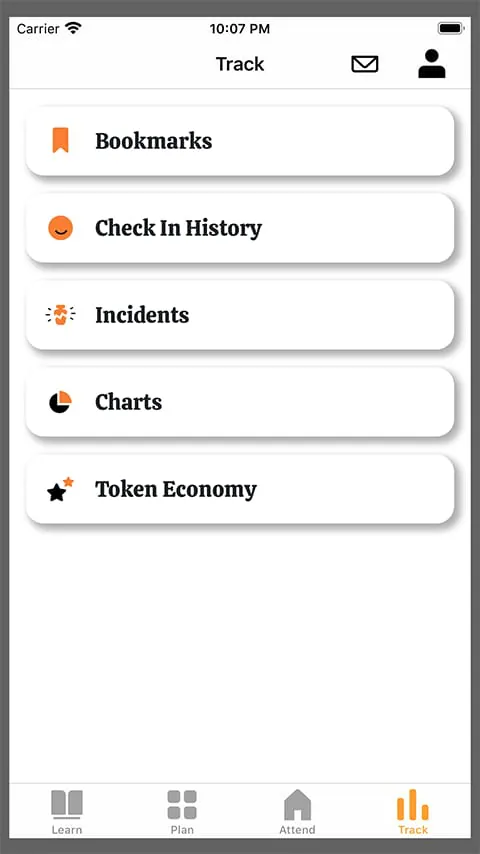Switch to the Plan tab label
This screenshot has height=854, width=480.
coord(182,829)
